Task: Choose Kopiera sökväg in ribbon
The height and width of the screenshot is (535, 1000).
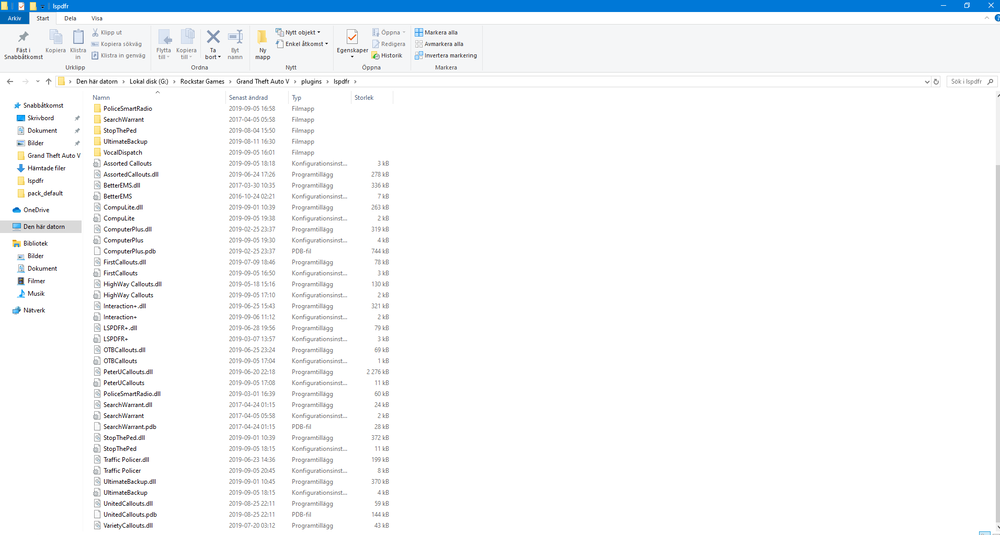Action: pos(117,44)
